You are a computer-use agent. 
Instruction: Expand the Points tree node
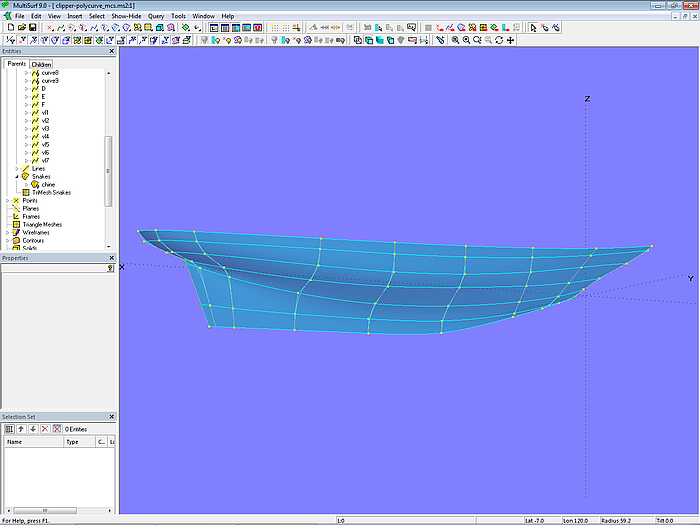click(x=8, y=200)
